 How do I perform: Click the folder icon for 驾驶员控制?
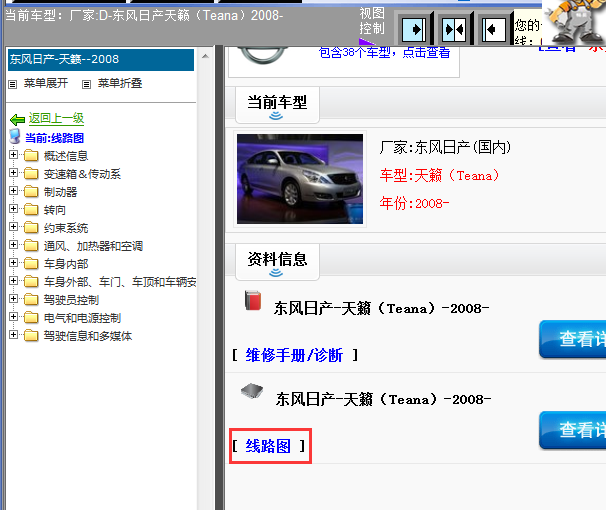click(x=31, y=300)
